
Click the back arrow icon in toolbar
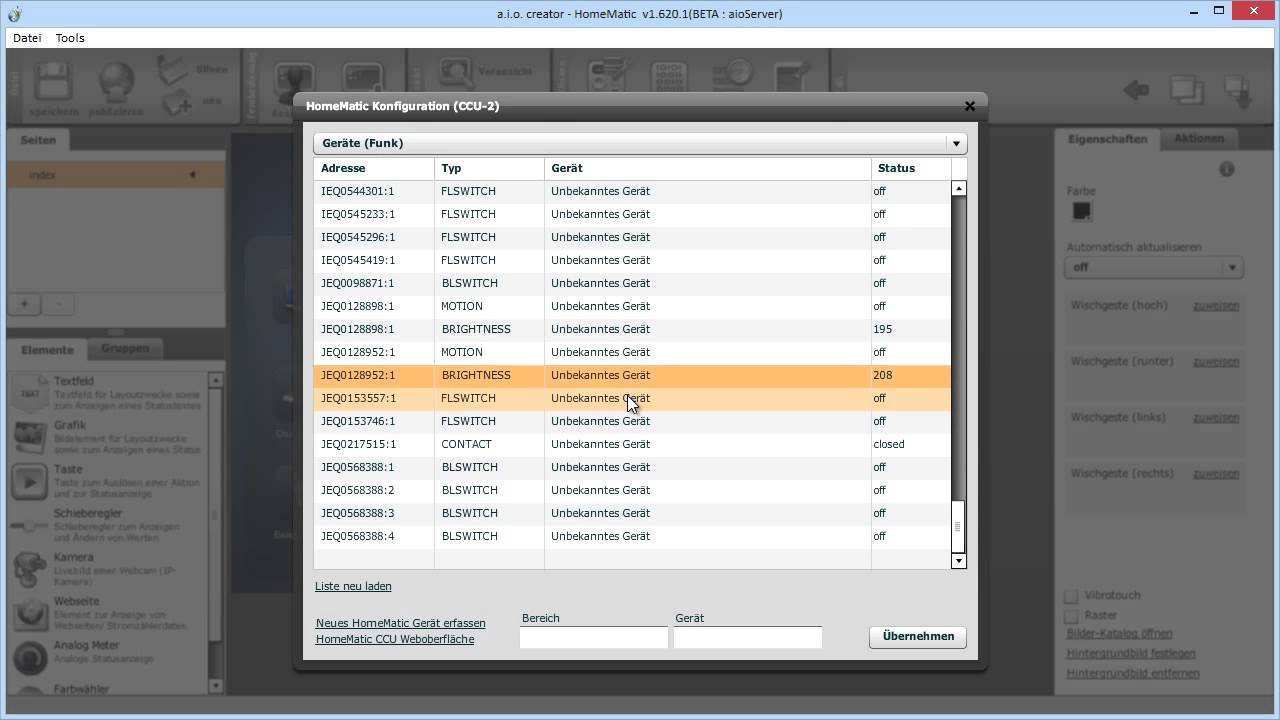(1137, 90)
